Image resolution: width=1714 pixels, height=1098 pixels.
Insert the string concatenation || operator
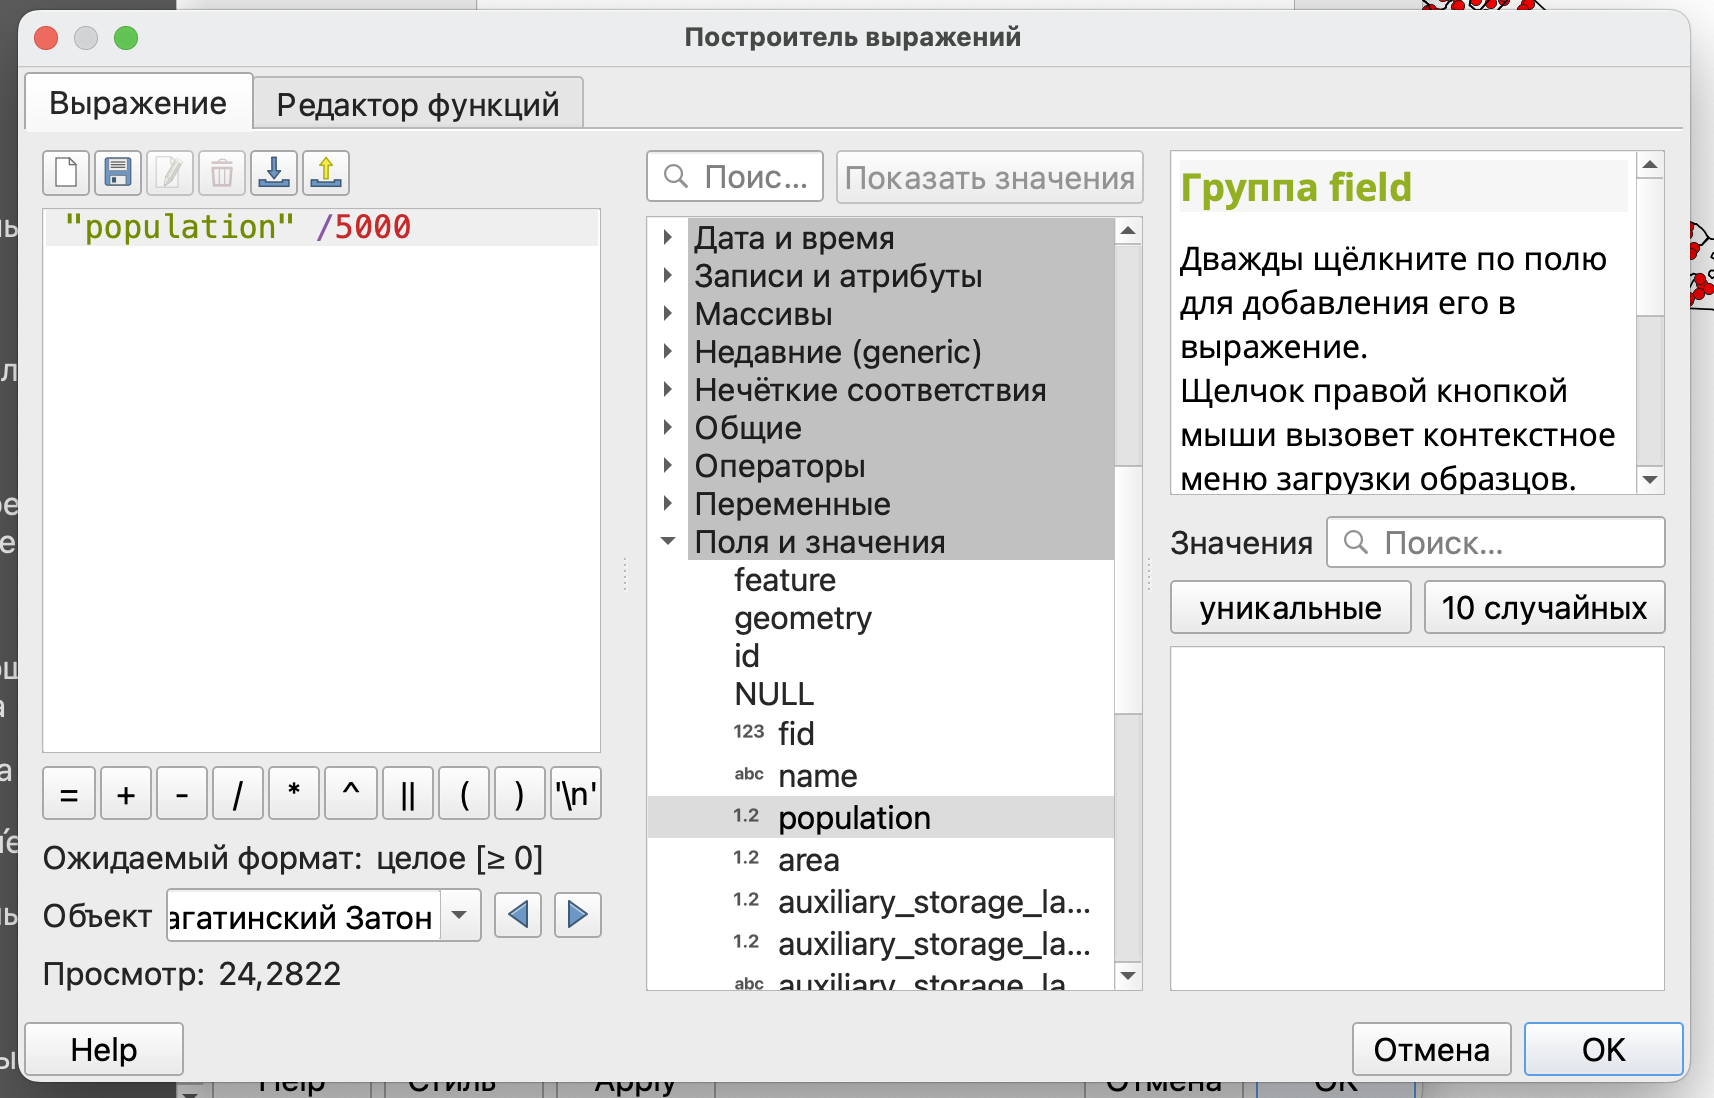(407, 795)
